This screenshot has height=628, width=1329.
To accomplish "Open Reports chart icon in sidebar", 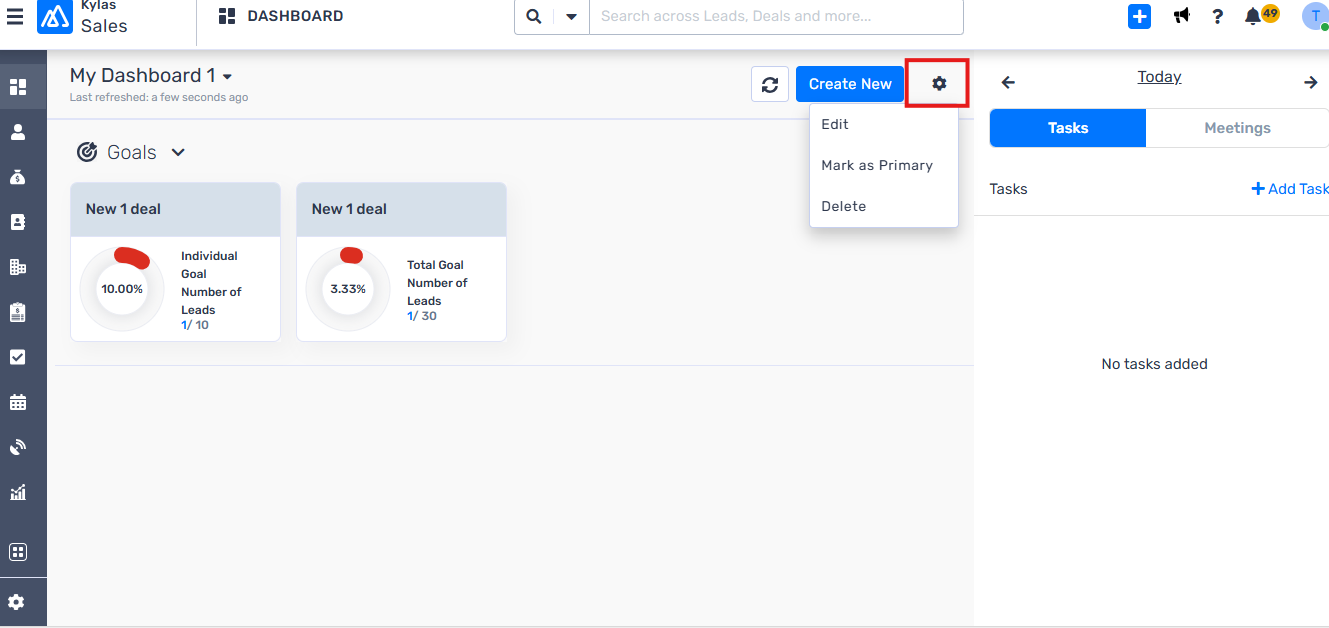I will [x=18, y=492].
